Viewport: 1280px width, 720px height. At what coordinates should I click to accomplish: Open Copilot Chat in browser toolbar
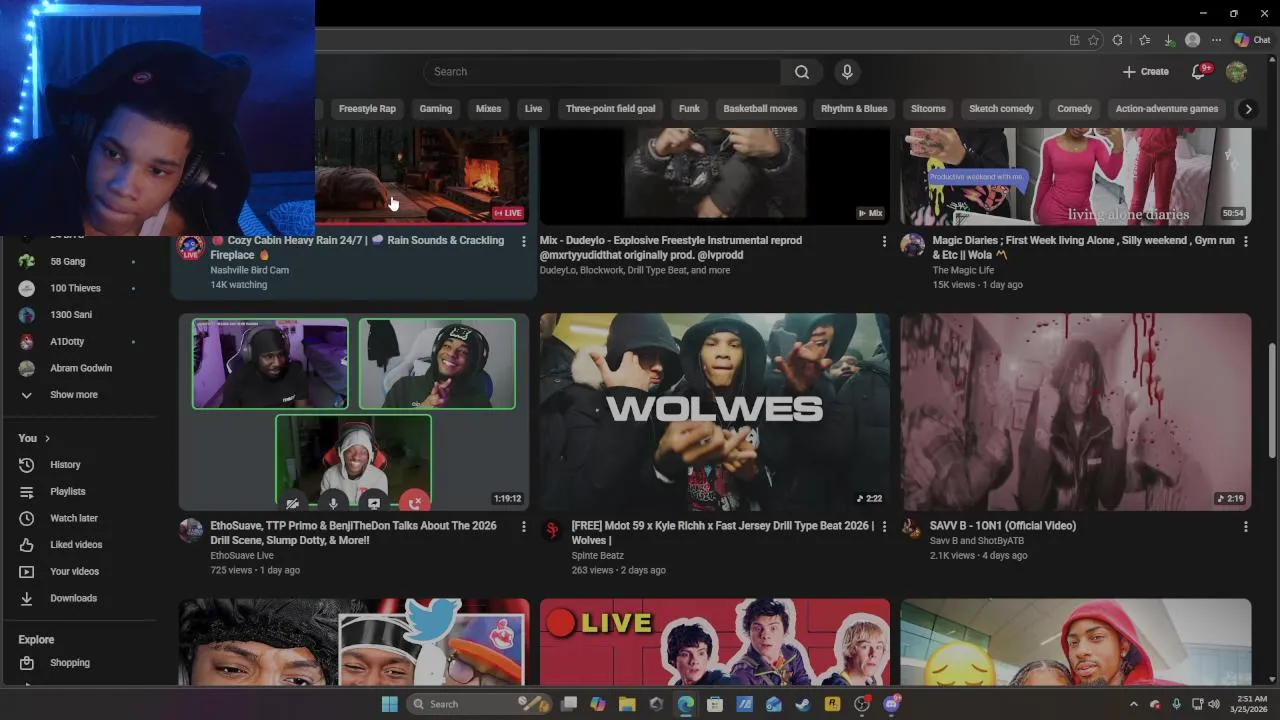[x=1252, y=40]
